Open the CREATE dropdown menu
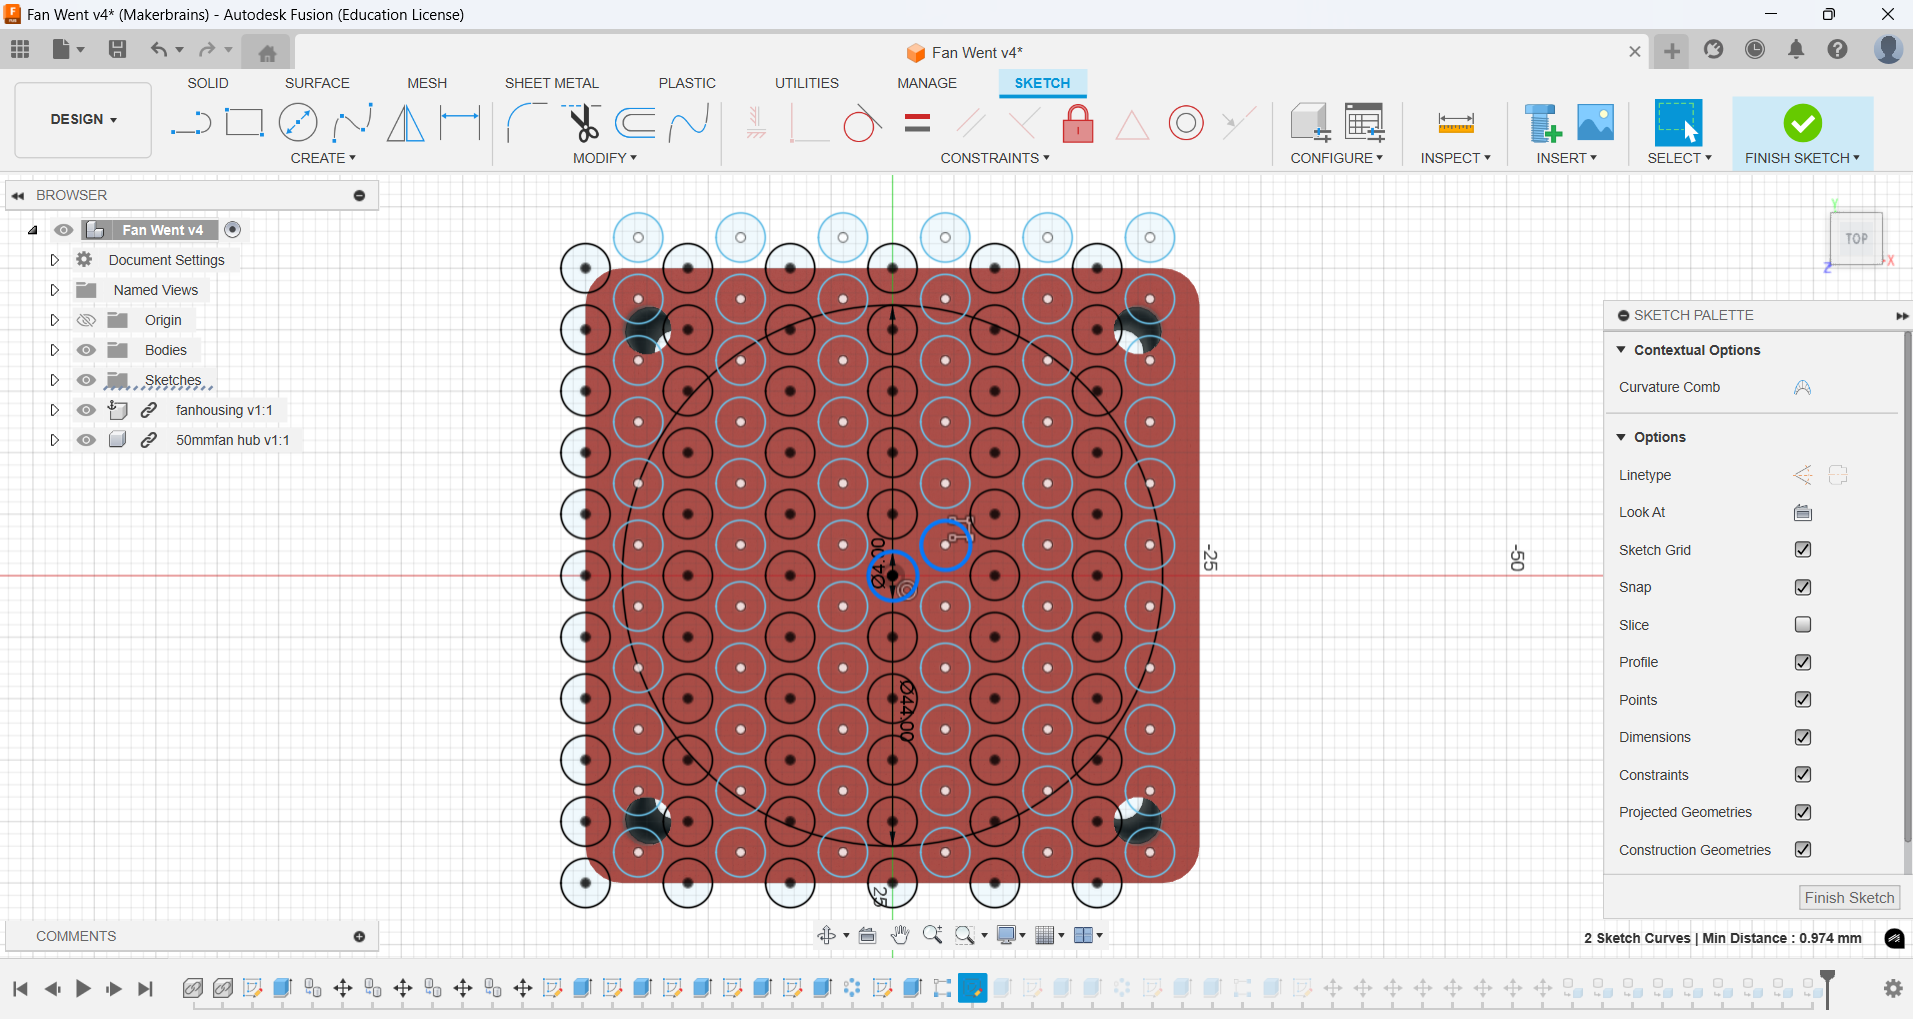Image resolution: width=1913 pixels, height=1019 pixels. pyautogui.click(x=323, y=157)
